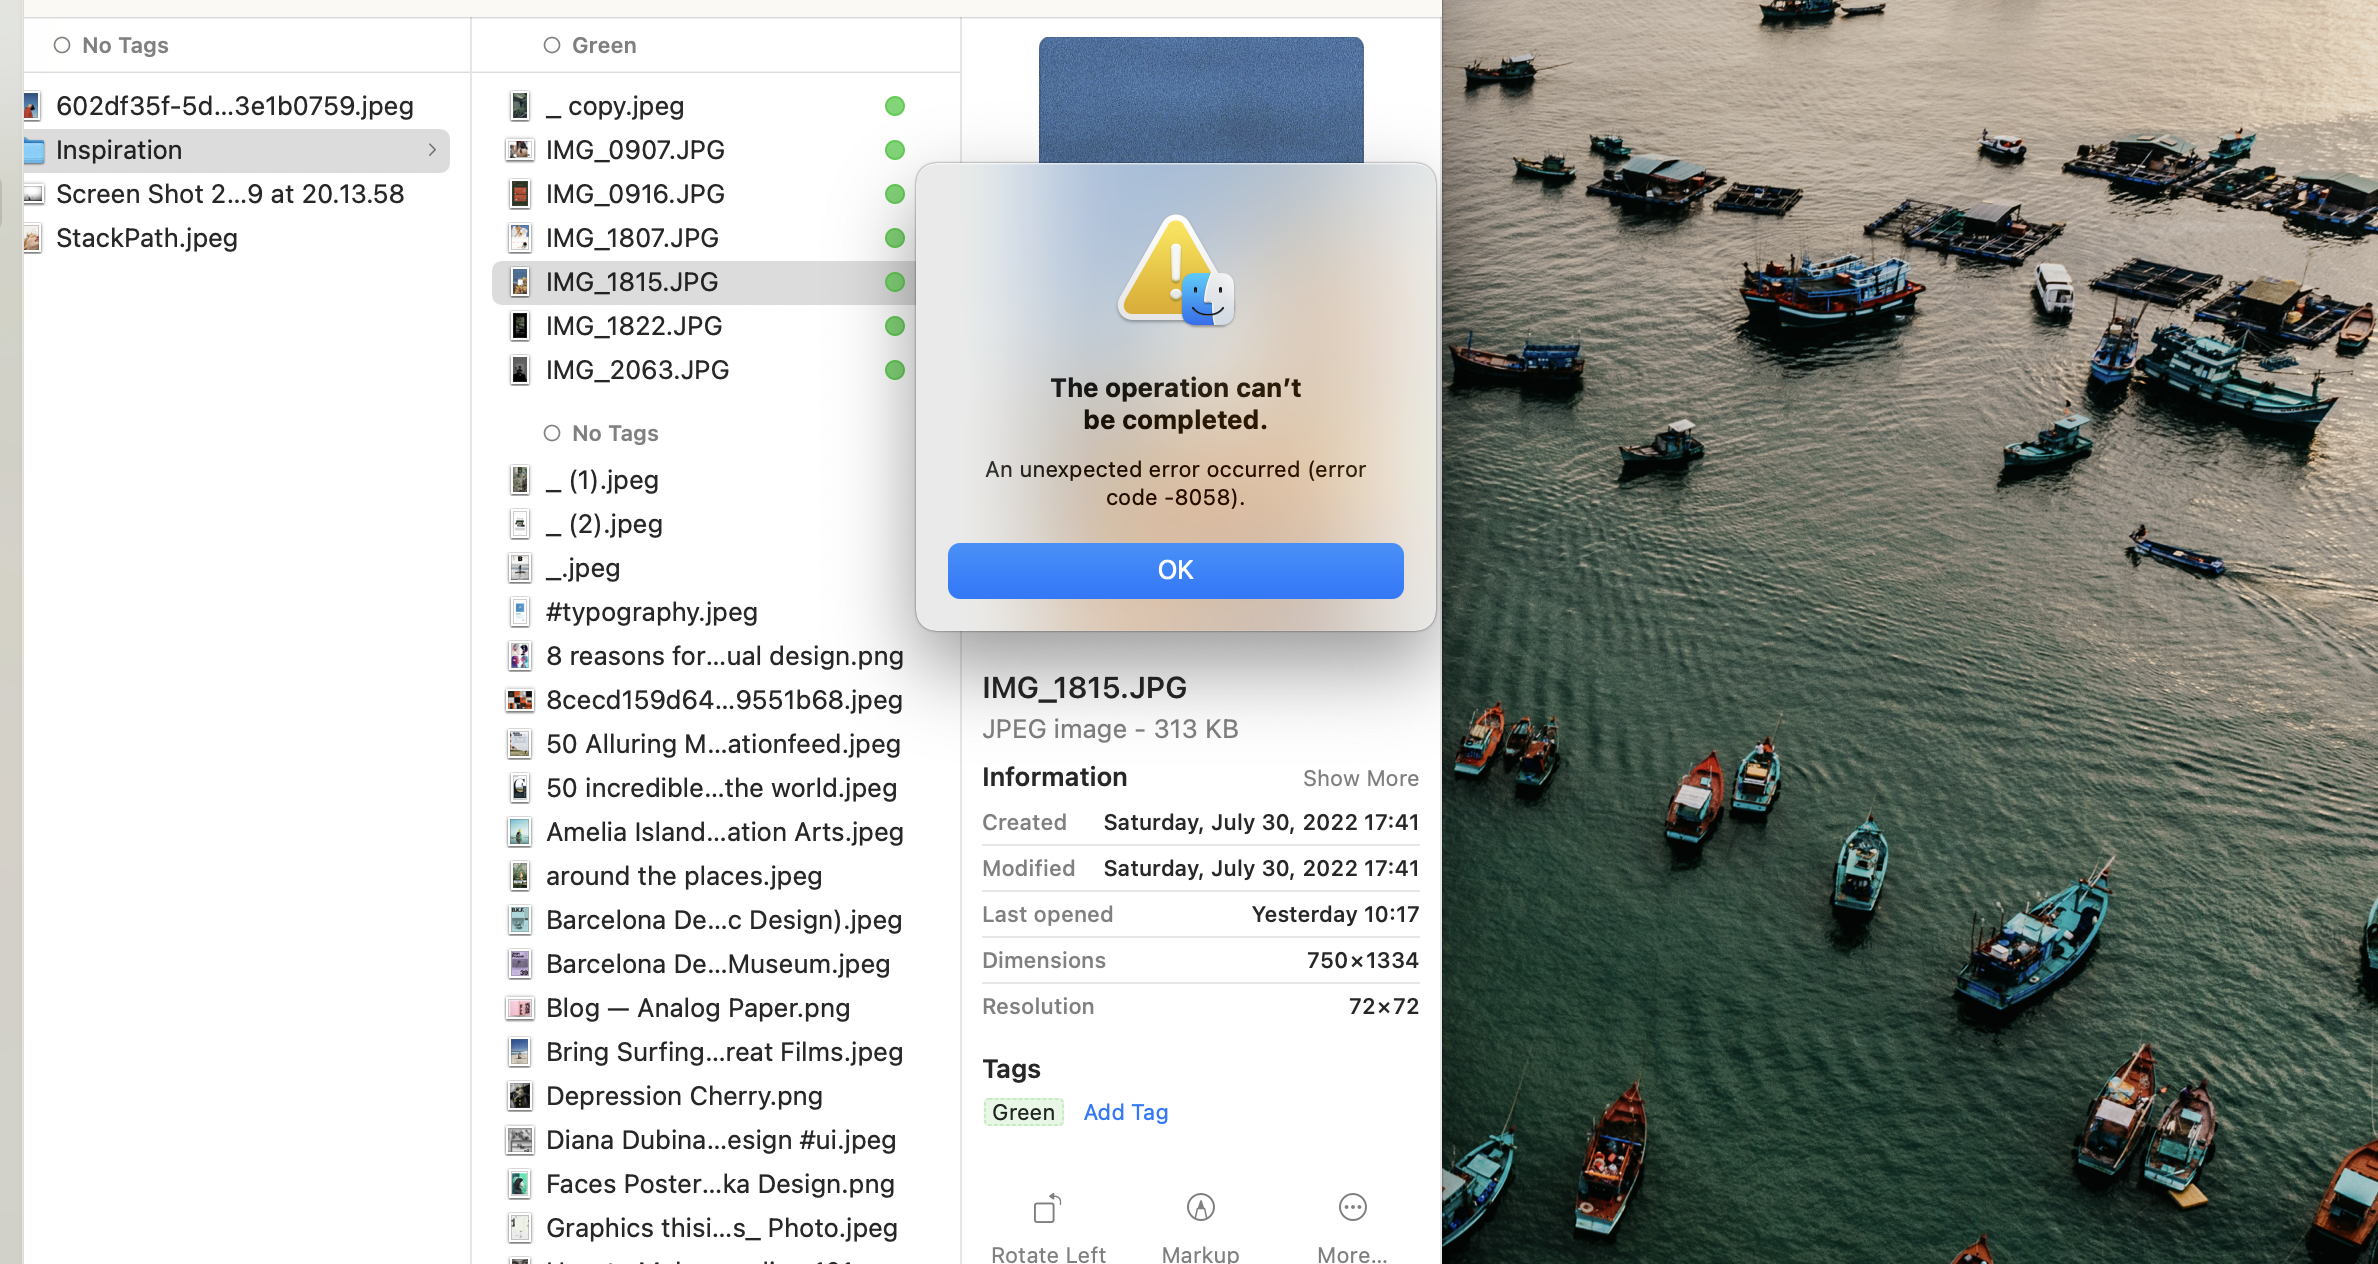Click green tag dot beside IMG_2063.JPG
The image size is (2378, 1264).
coord(895,370)
